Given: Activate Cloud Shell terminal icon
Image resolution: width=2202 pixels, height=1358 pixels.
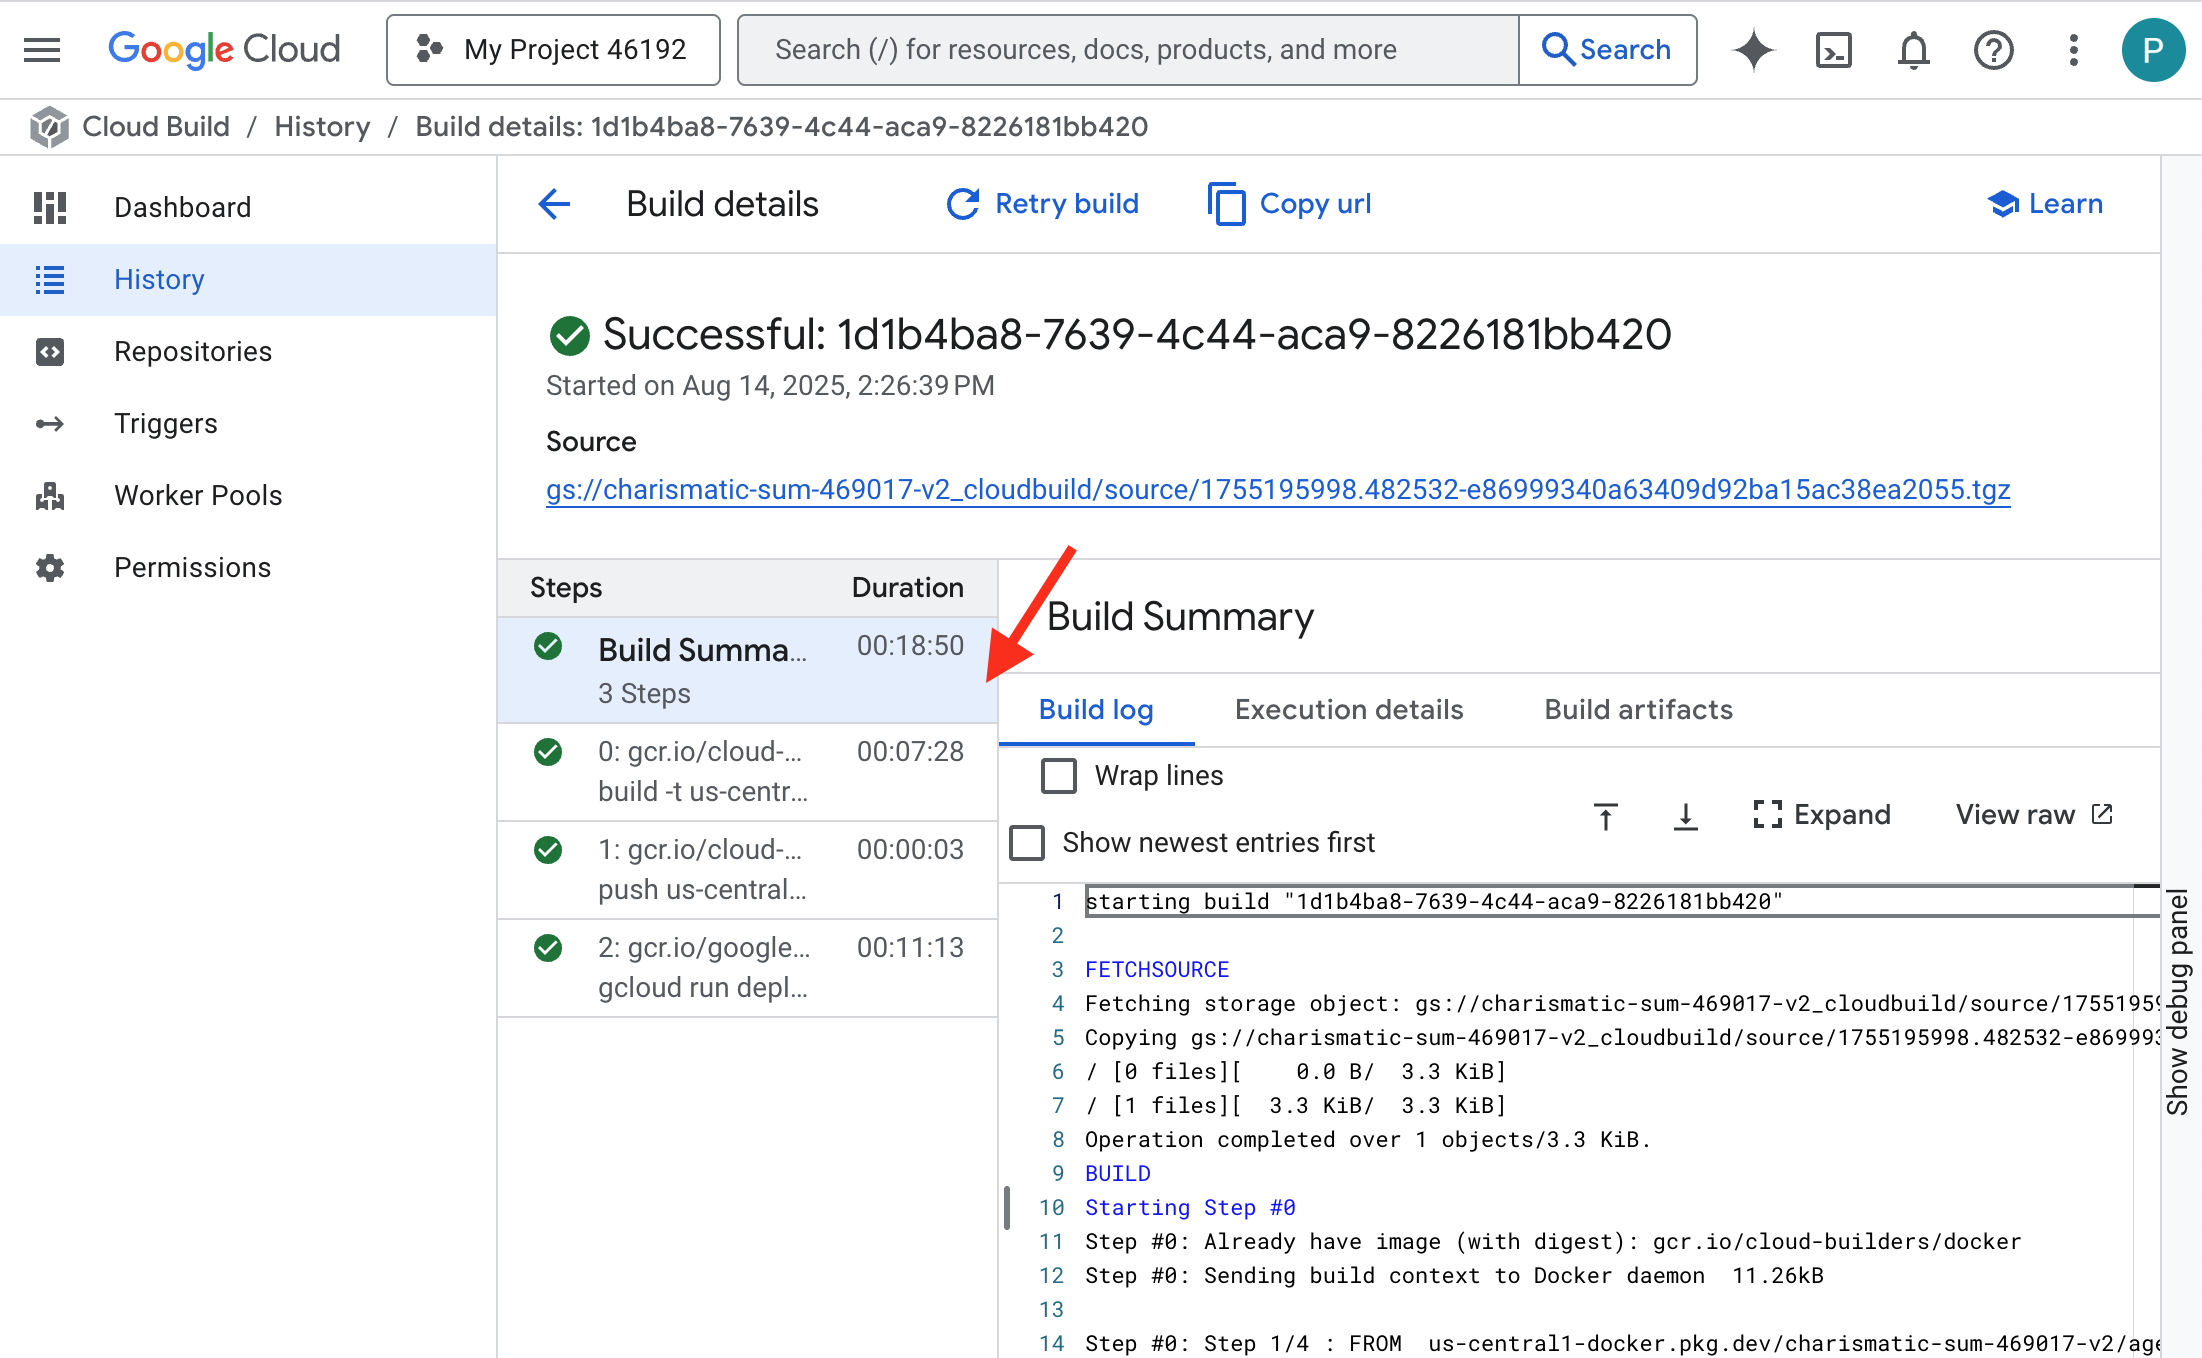Looking at the screenshot, I should [x=1833, y=49].
